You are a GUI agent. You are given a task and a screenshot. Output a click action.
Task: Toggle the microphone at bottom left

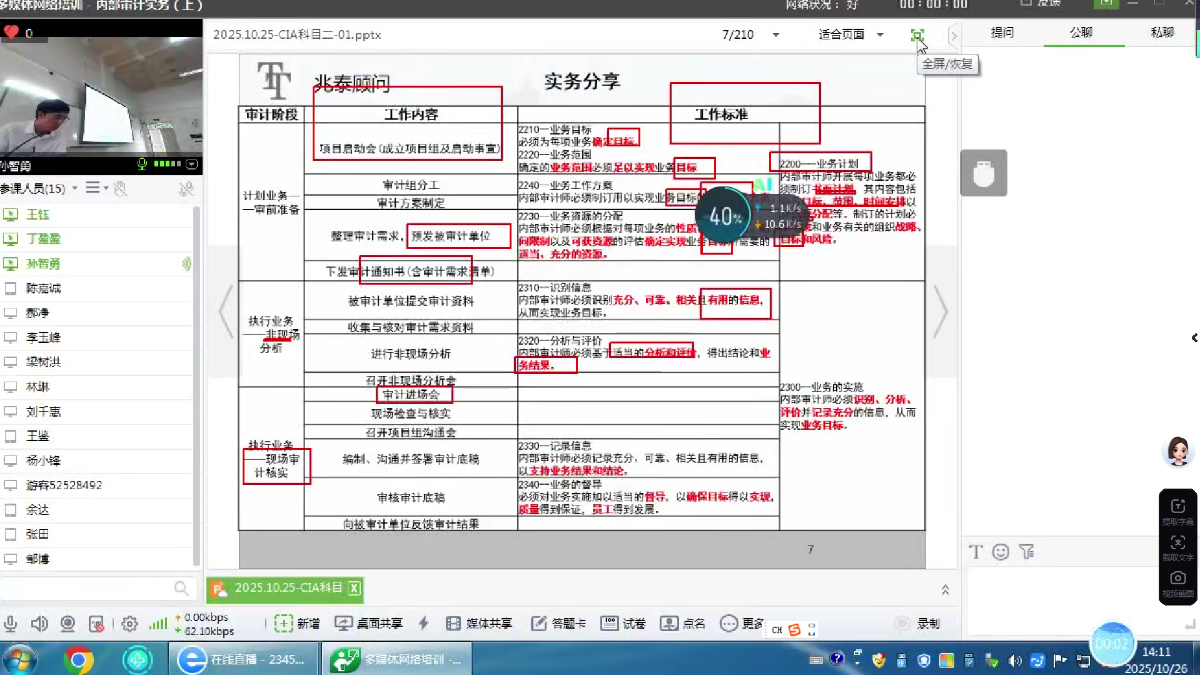[x=11, y=624]
